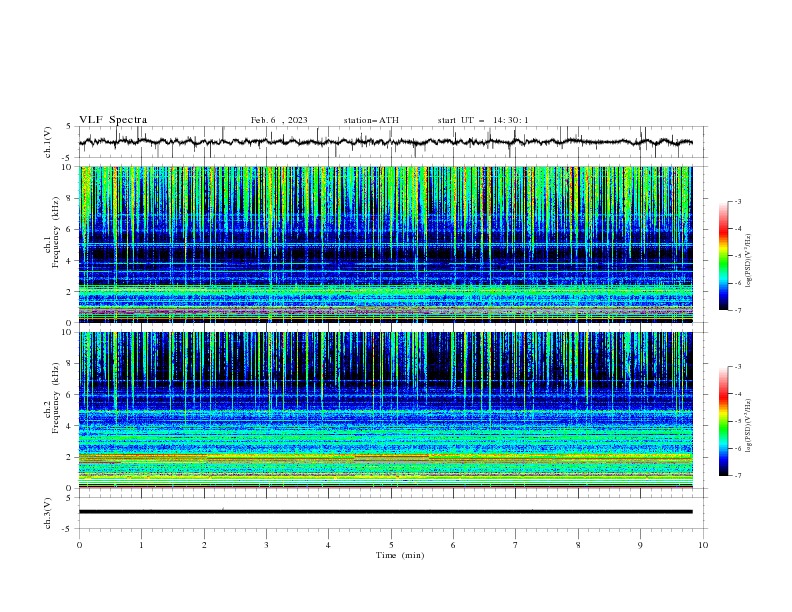Click the "-7" label on ch.1 color bar

737,310
